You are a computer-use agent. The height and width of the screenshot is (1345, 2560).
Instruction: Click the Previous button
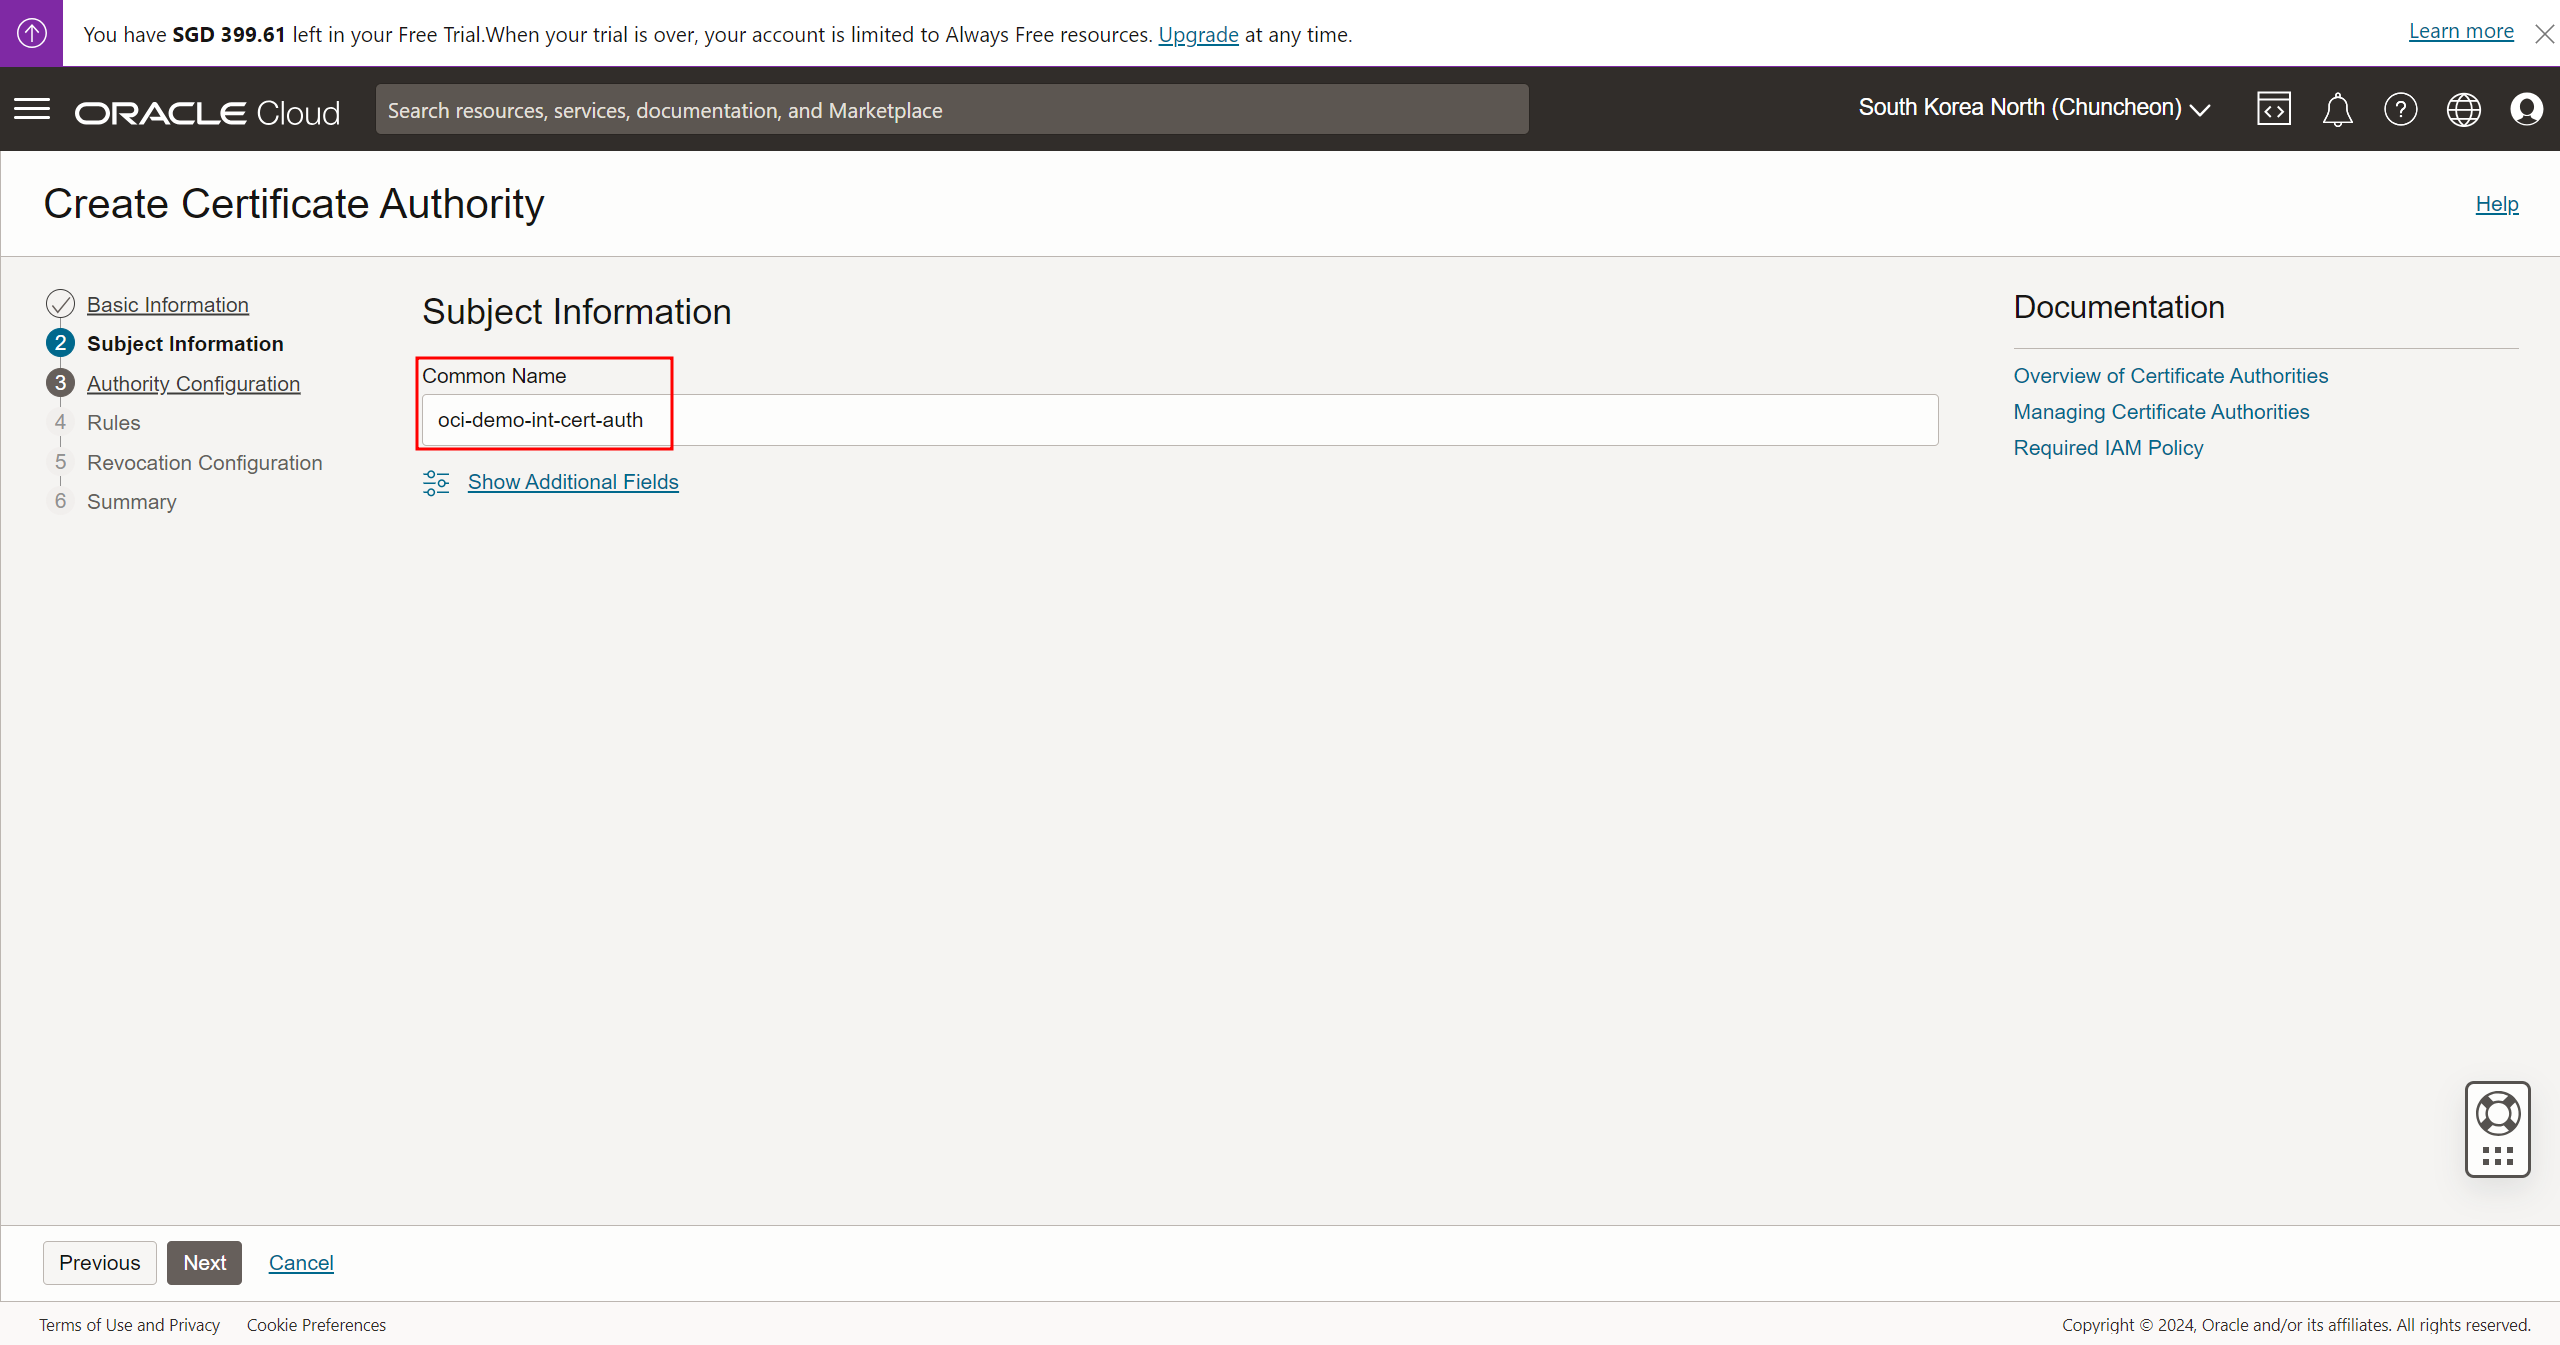click(x=99, y=1263)
